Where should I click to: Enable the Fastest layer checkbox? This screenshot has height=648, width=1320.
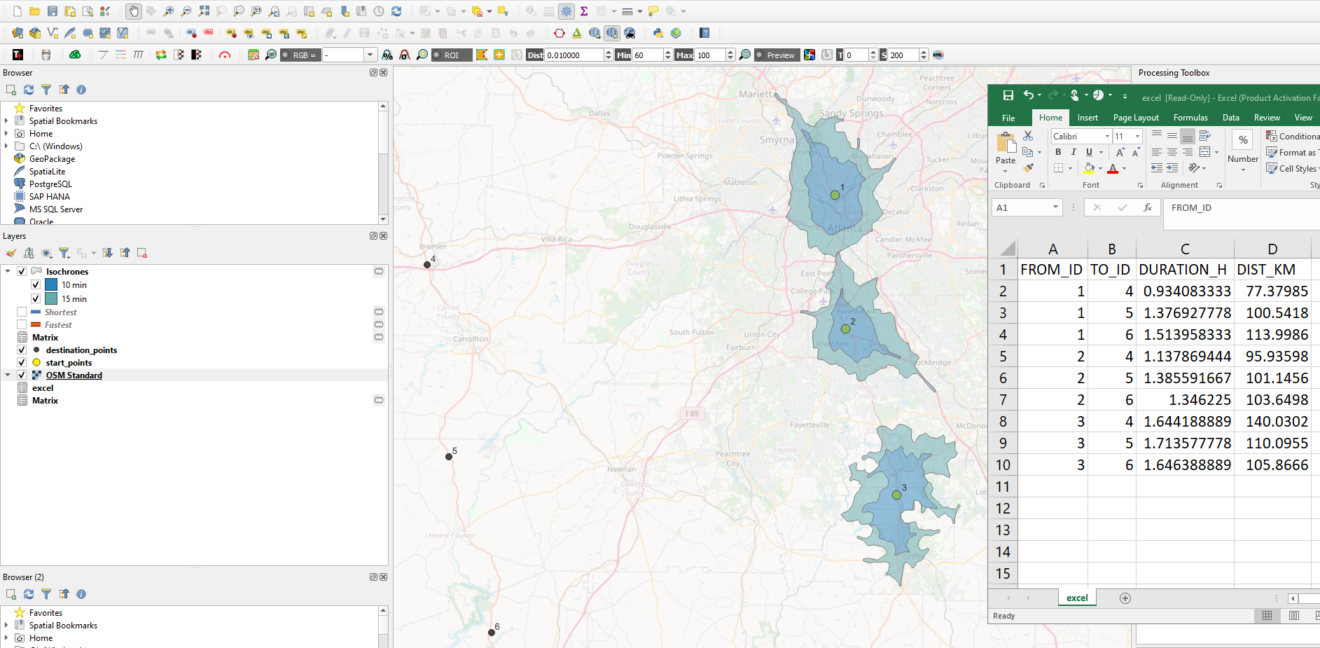(22, 325)
